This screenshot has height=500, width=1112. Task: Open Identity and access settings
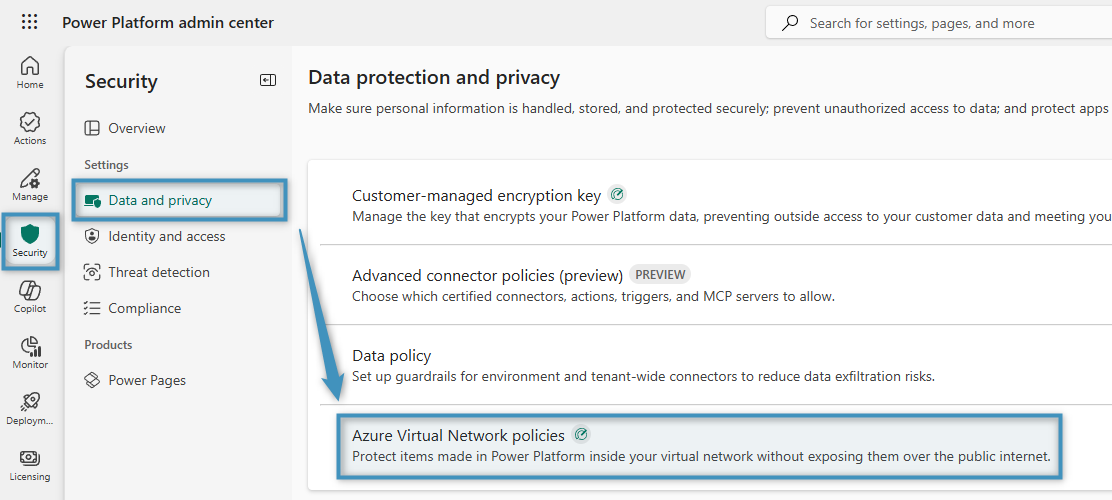point(166,236)
